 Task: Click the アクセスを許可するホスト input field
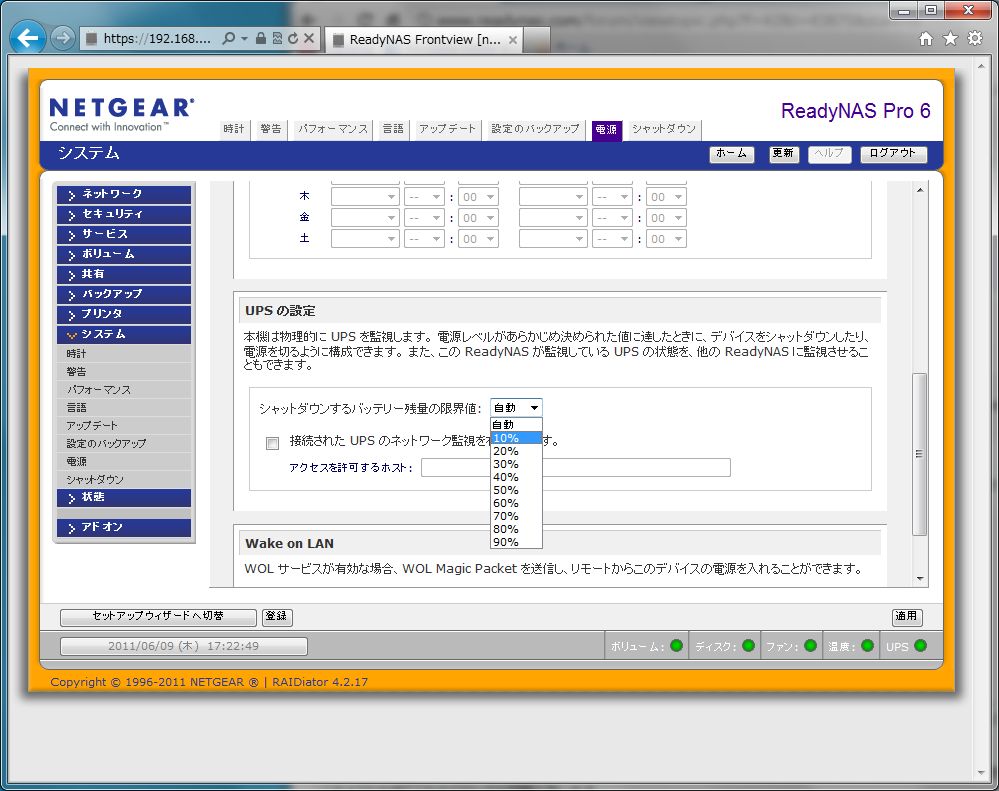(x=575, y=468)
